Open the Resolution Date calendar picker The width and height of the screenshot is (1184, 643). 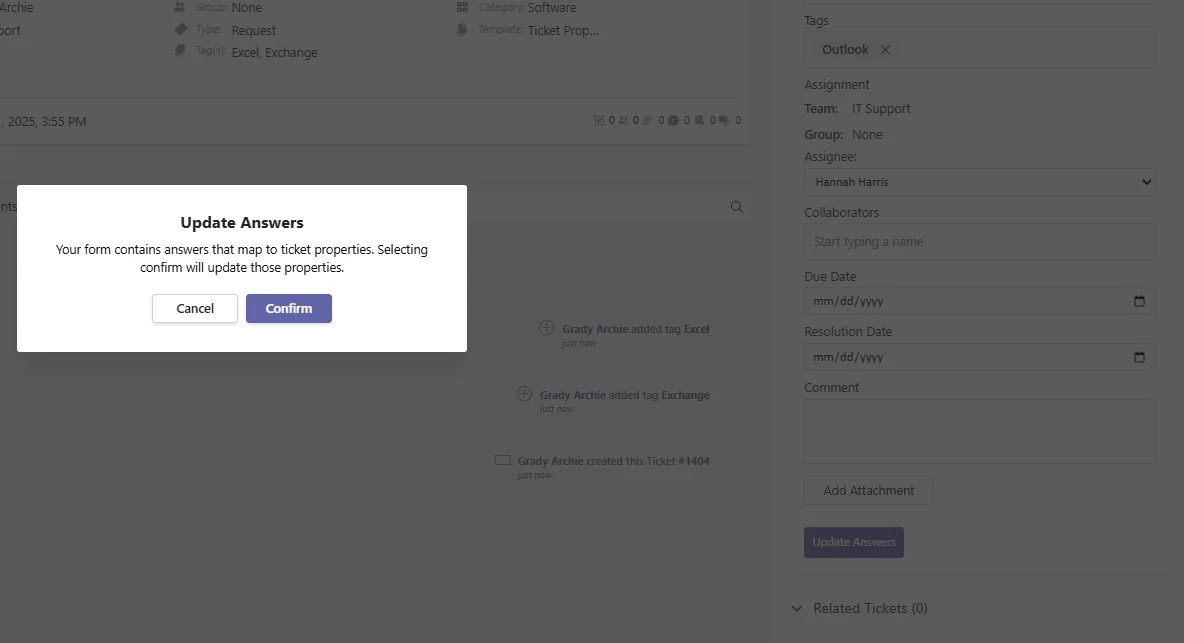(x=1139, y=357)
